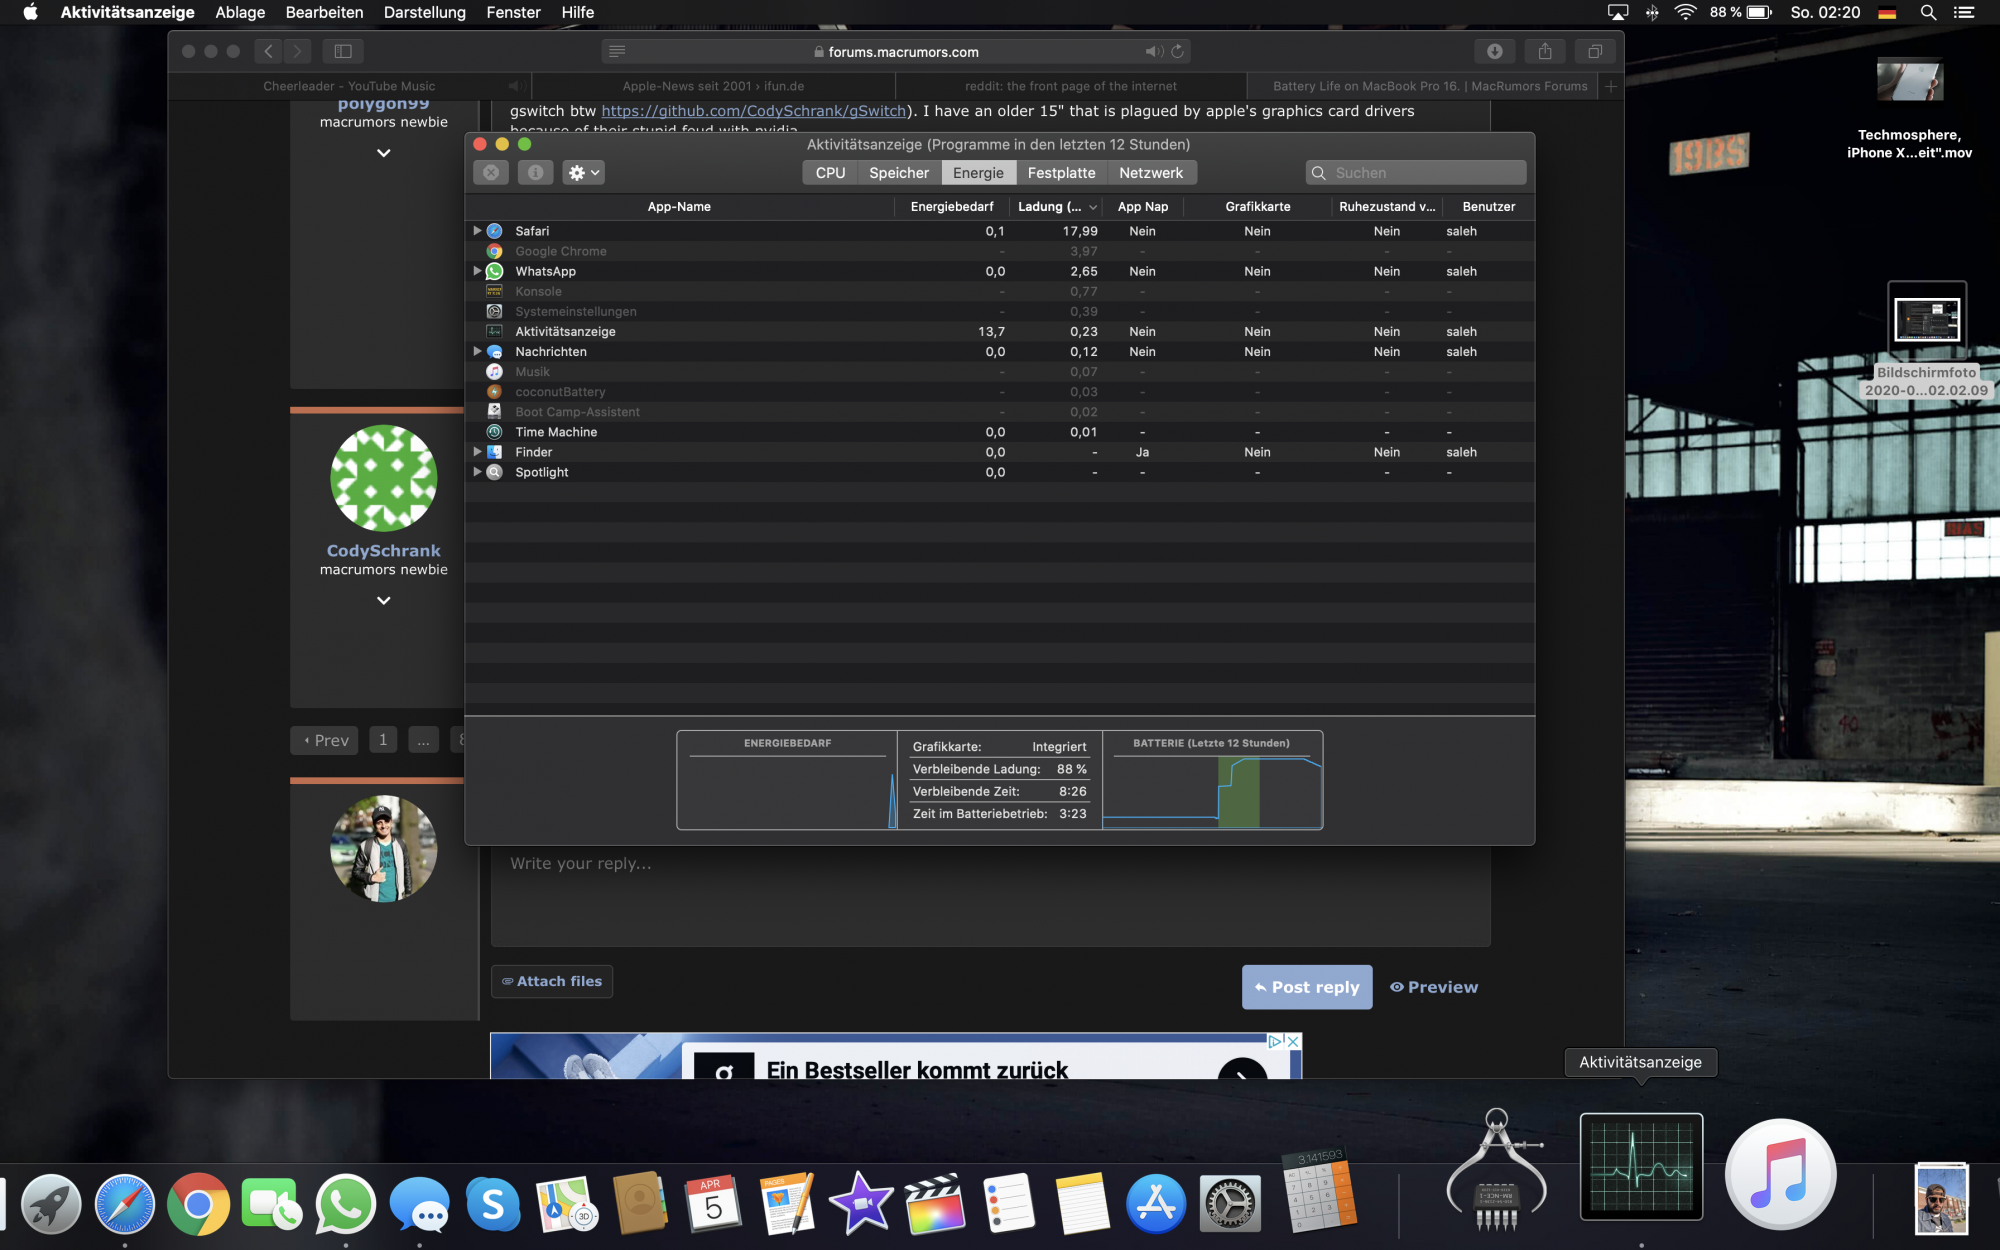Click the stop process X icon

[x=491, y=173]
